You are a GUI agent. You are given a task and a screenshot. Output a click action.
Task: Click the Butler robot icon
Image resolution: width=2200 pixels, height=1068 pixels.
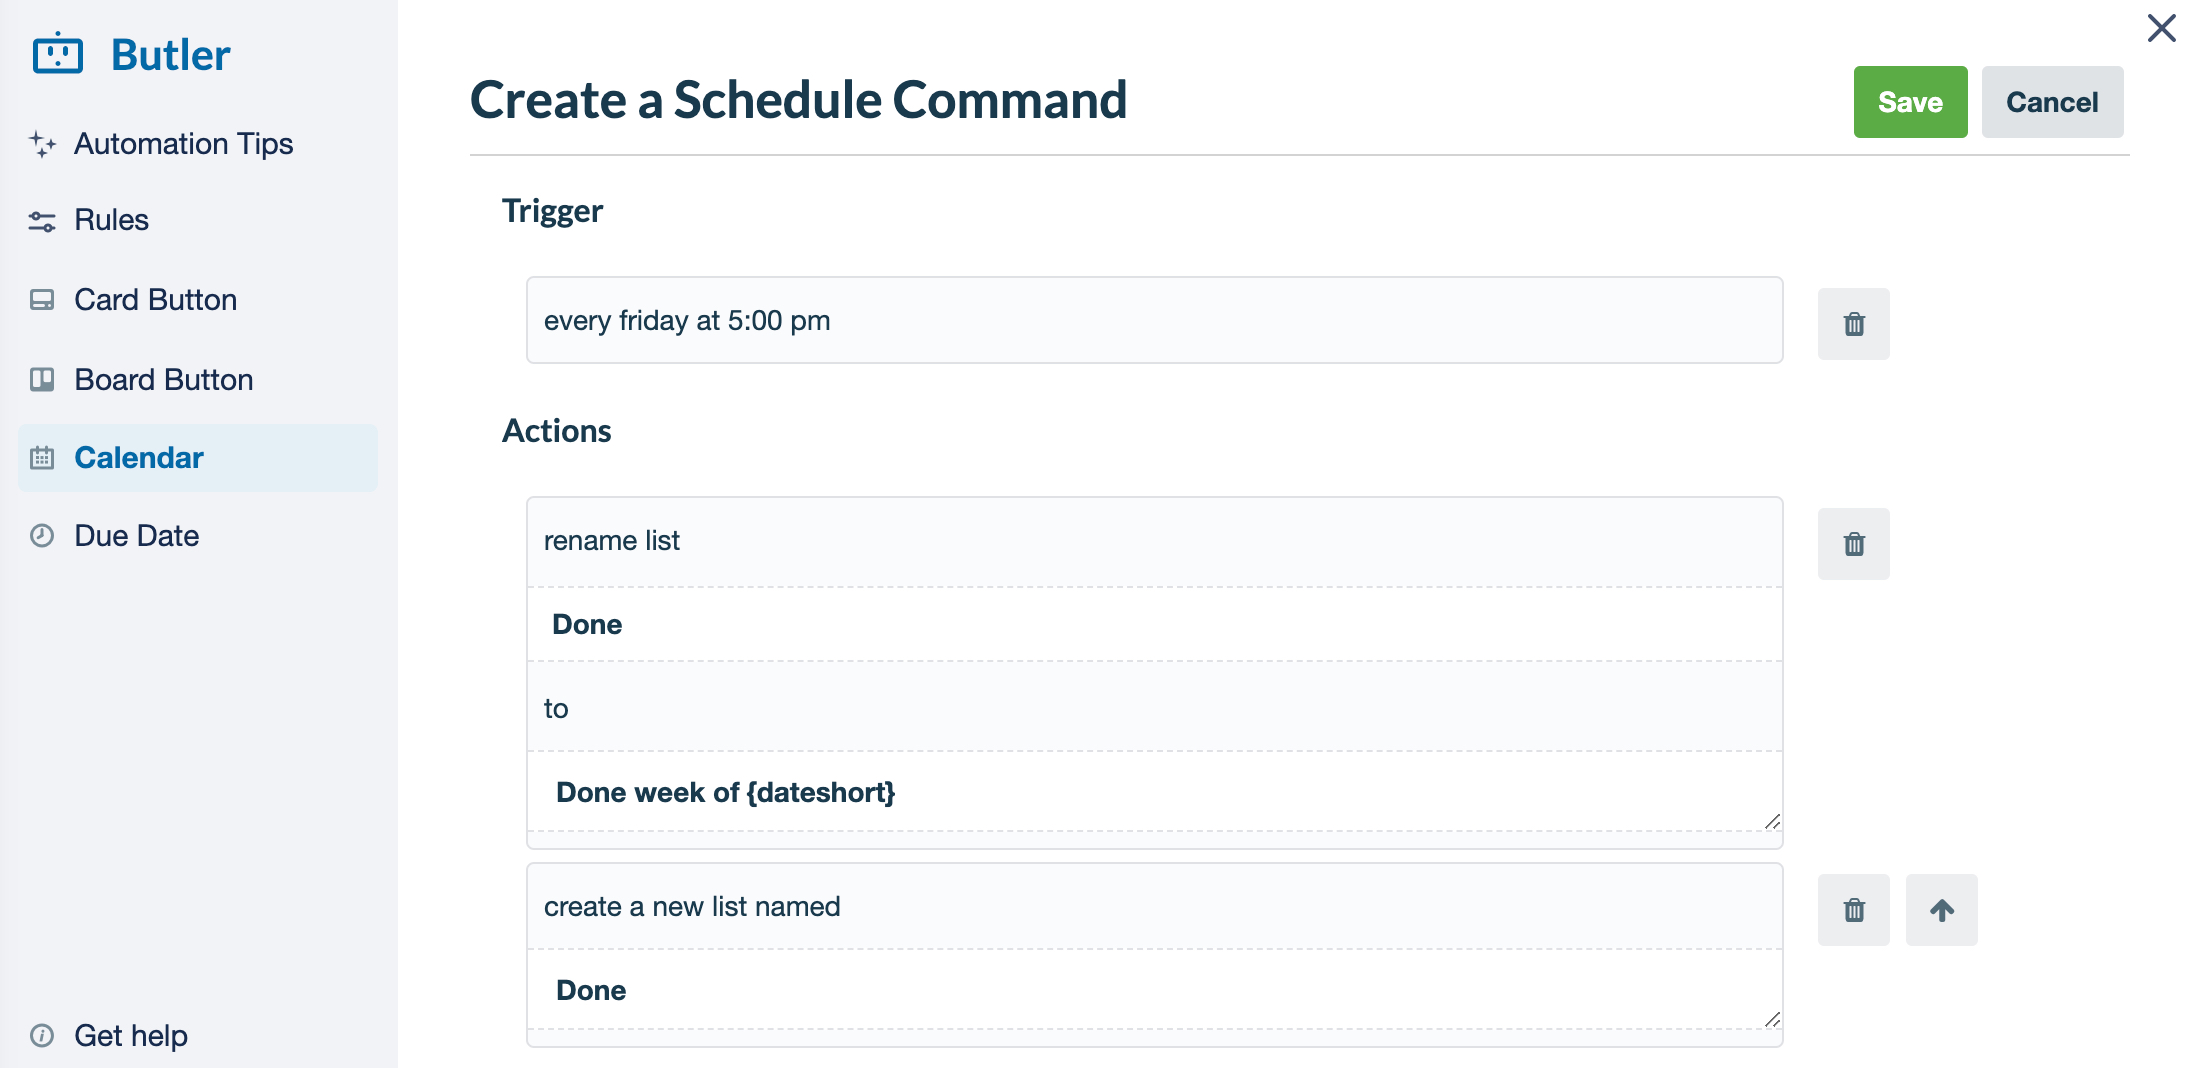[x=57, y=54]
